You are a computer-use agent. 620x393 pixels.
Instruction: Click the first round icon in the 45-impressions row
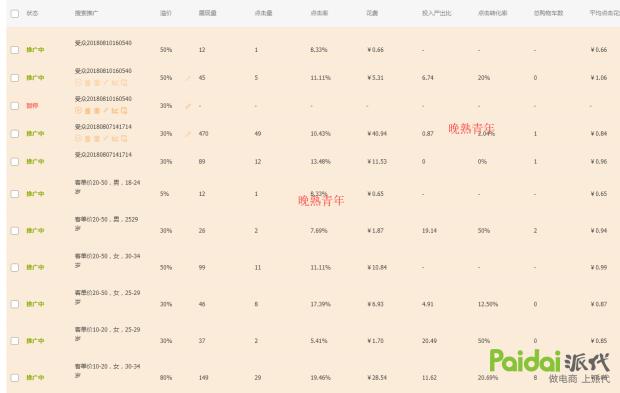78,83
